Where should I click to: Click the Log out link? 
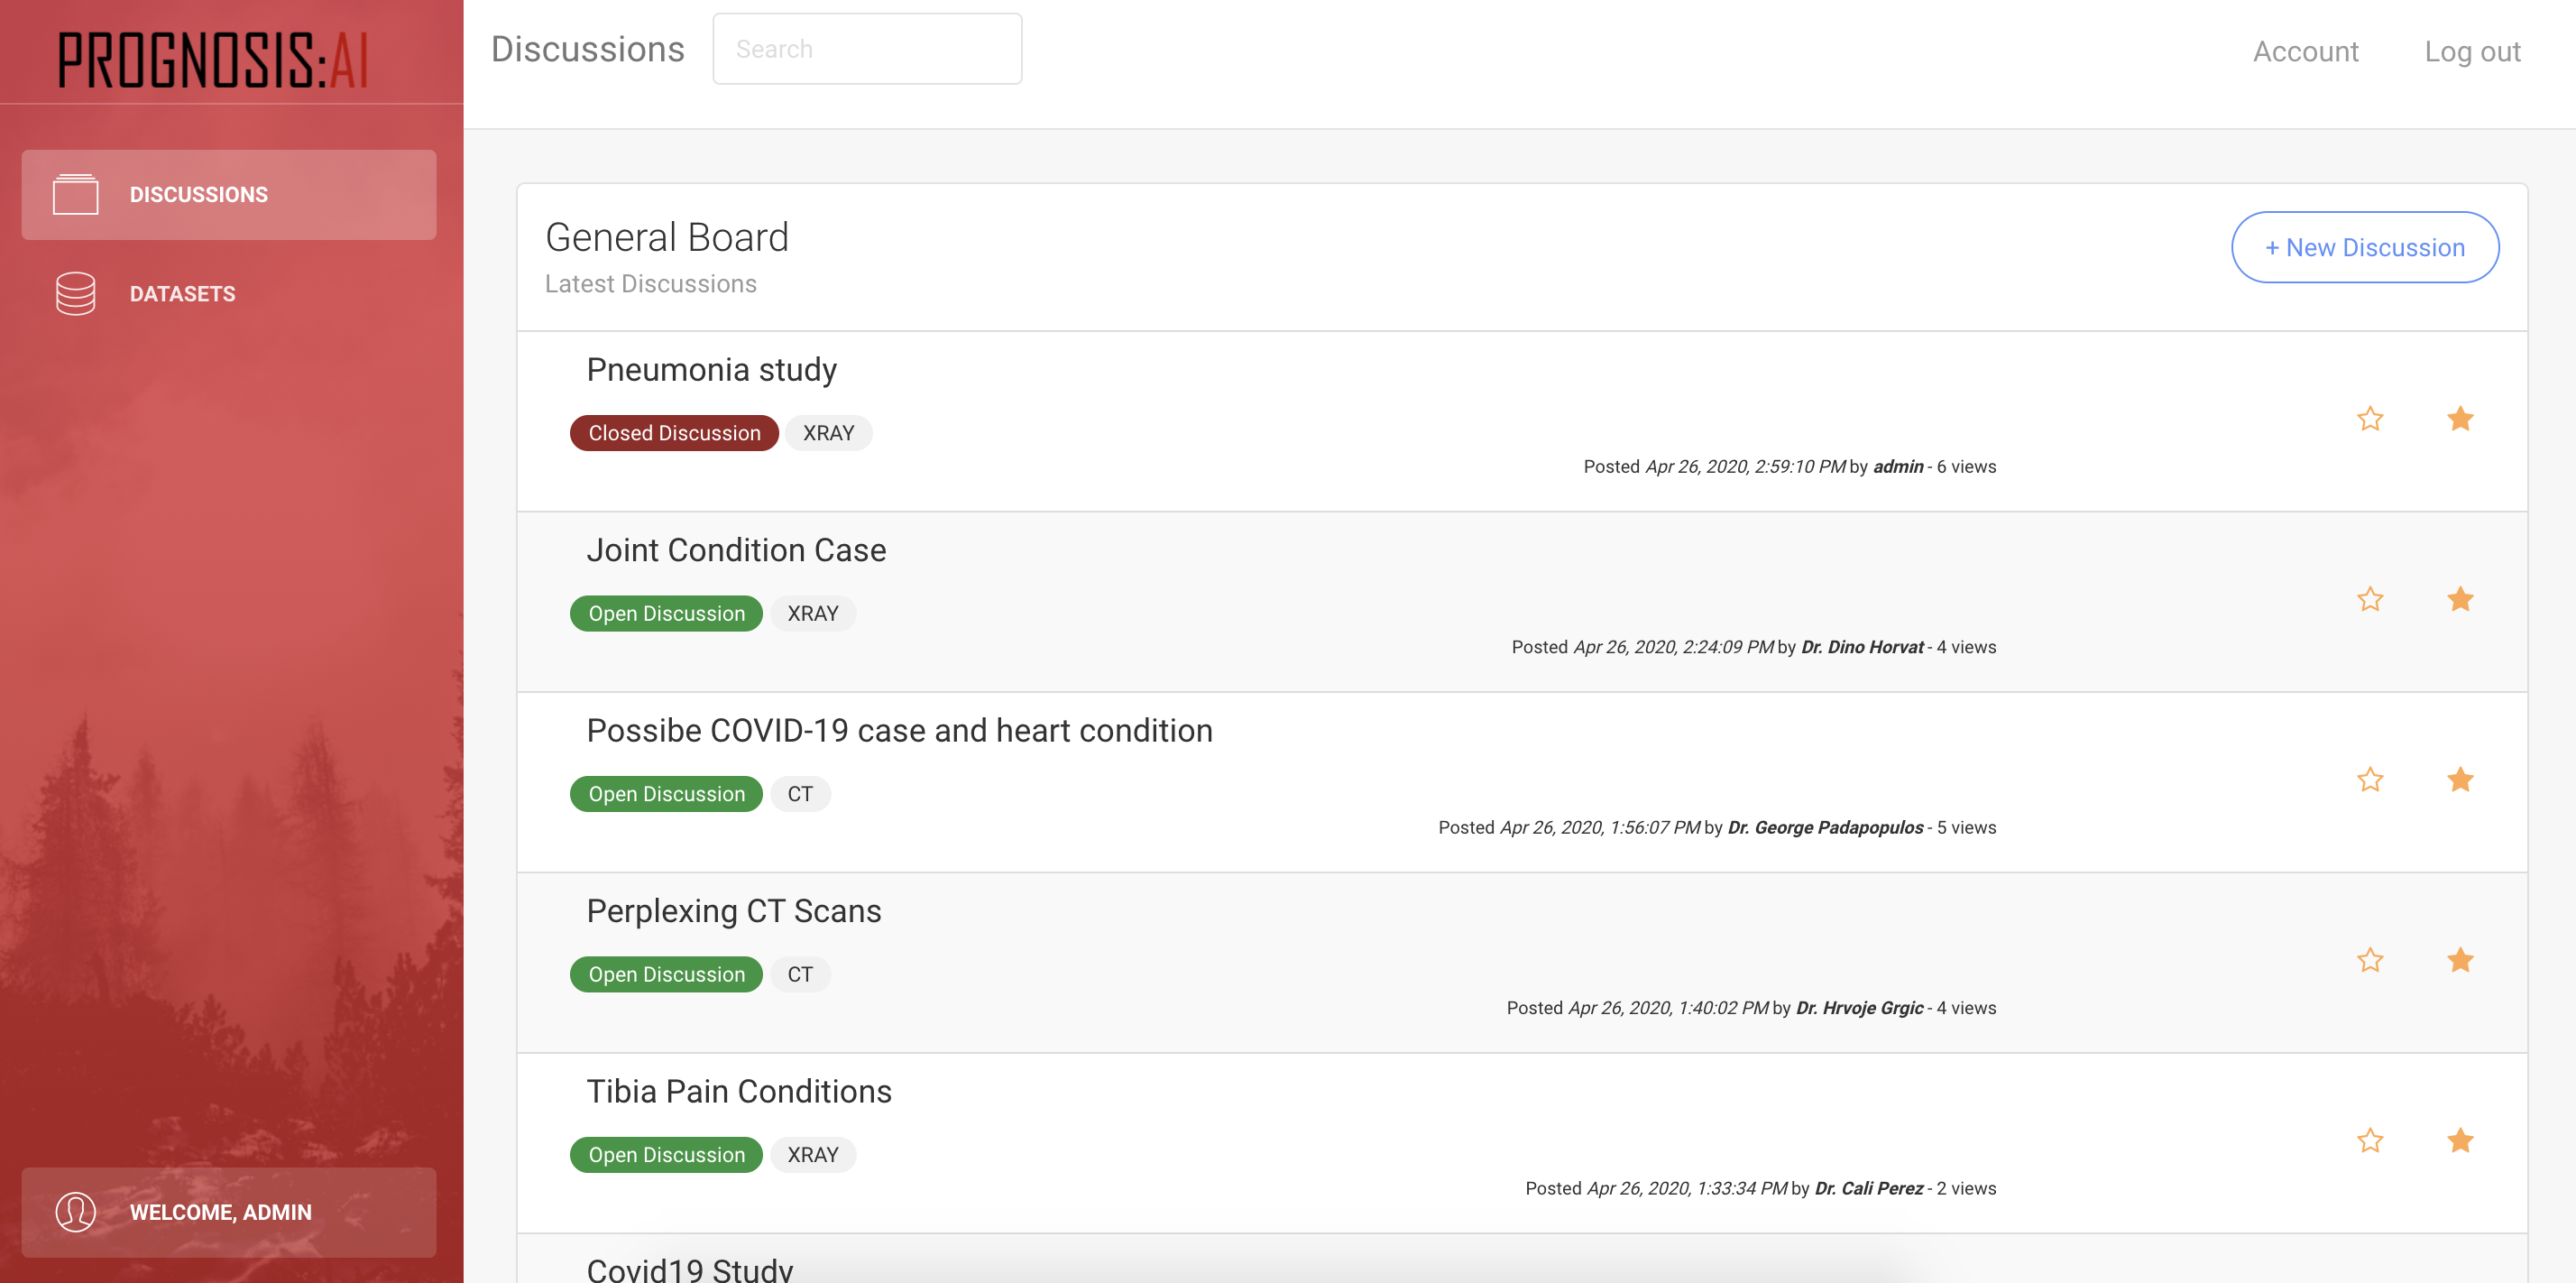(x=2471, y=51)
